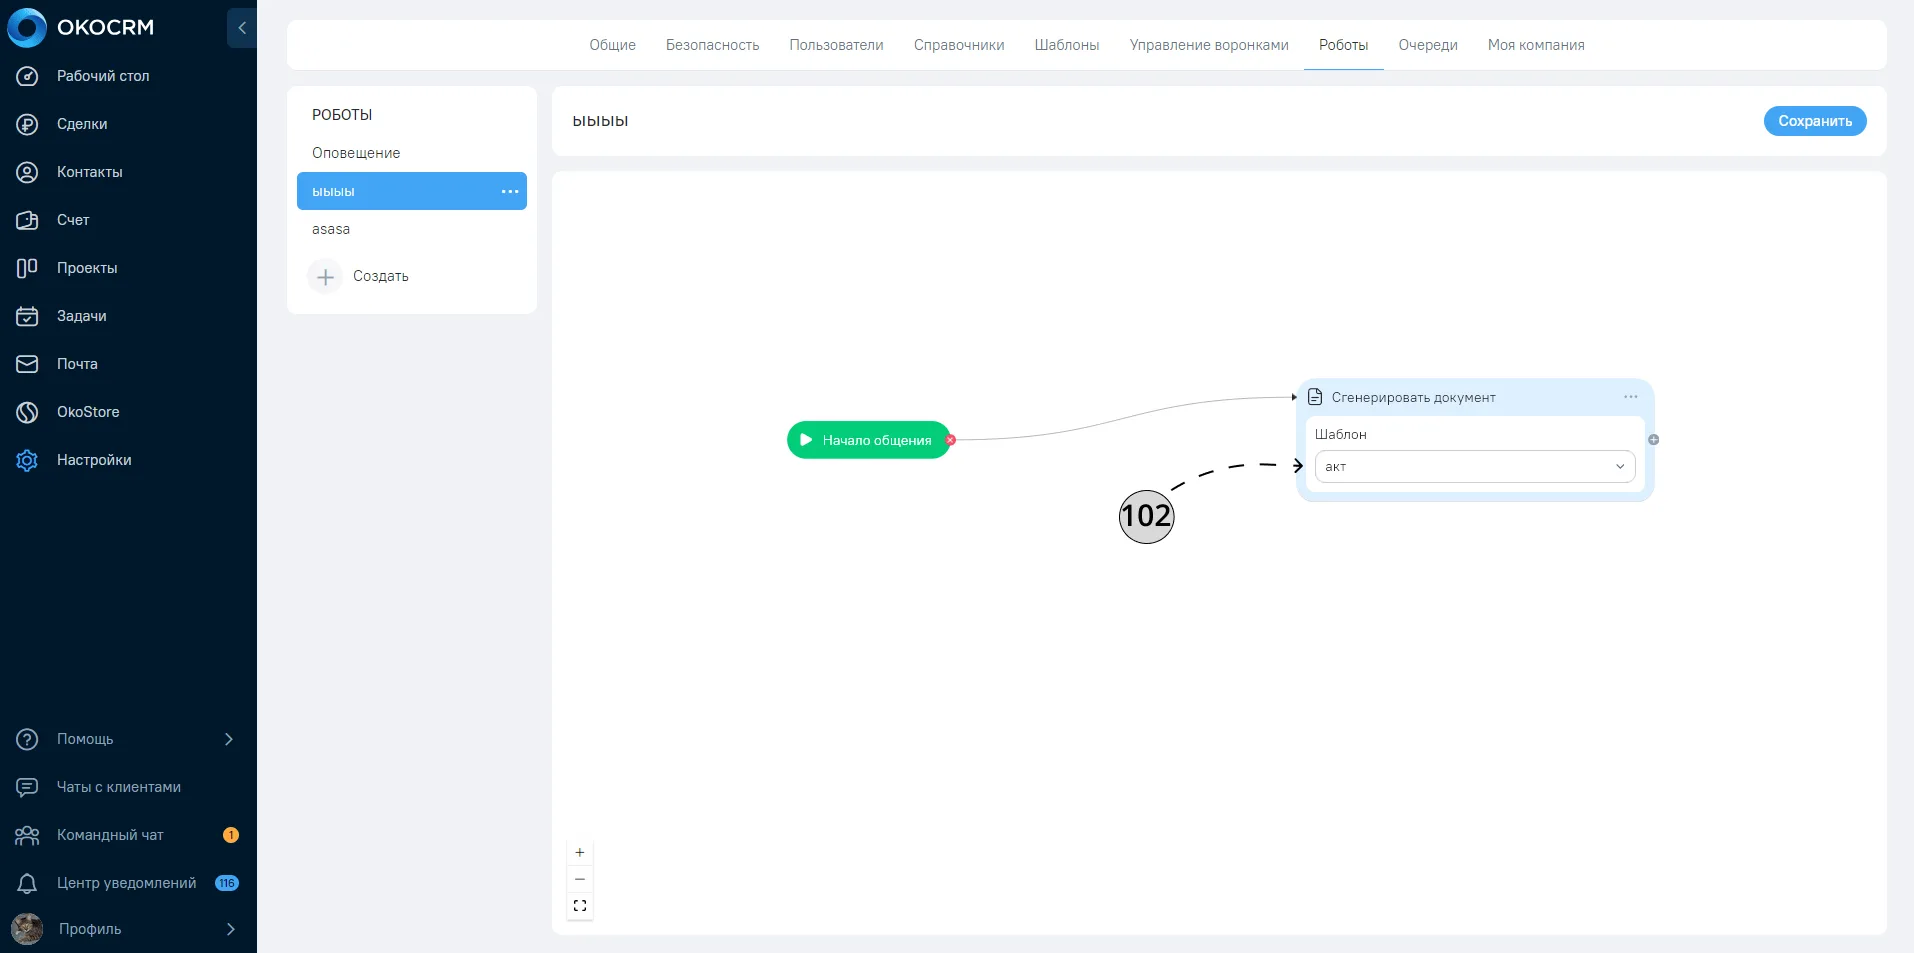Open Рабочий стол dashboard icon
Viewport: 1914px width, 953px height.
coord(27,76)
